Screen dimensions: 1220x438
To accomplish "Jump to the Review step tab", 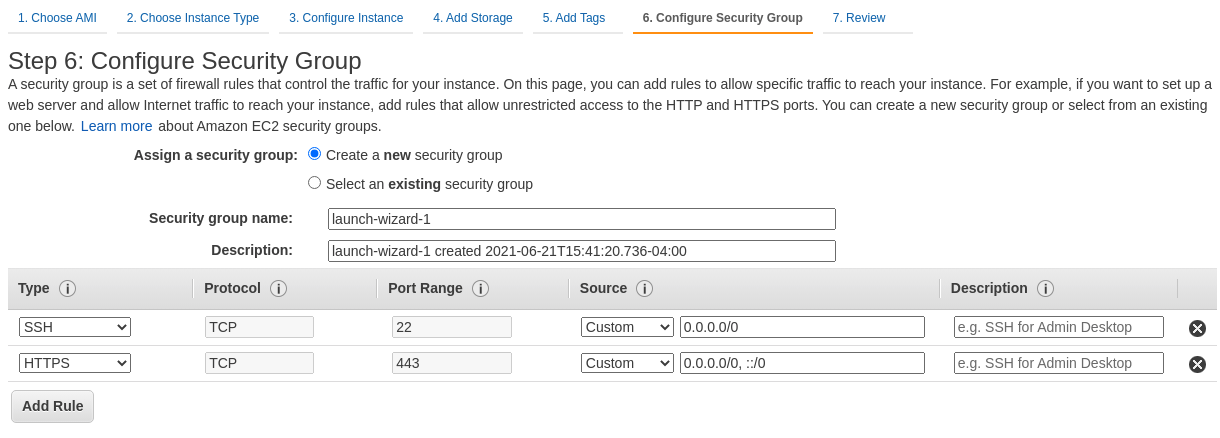I will pyautogui.click(x=858, y=18).
